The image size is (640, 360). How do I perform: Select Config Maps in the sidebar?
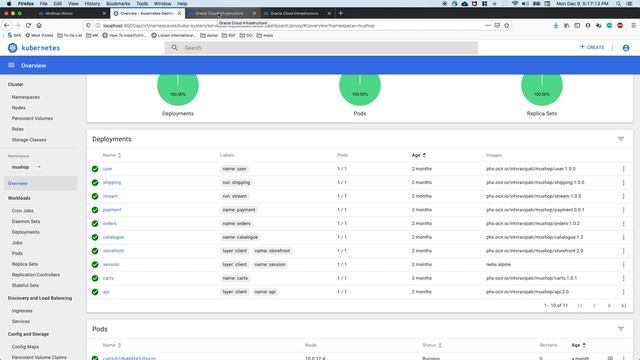click(25, 347)
